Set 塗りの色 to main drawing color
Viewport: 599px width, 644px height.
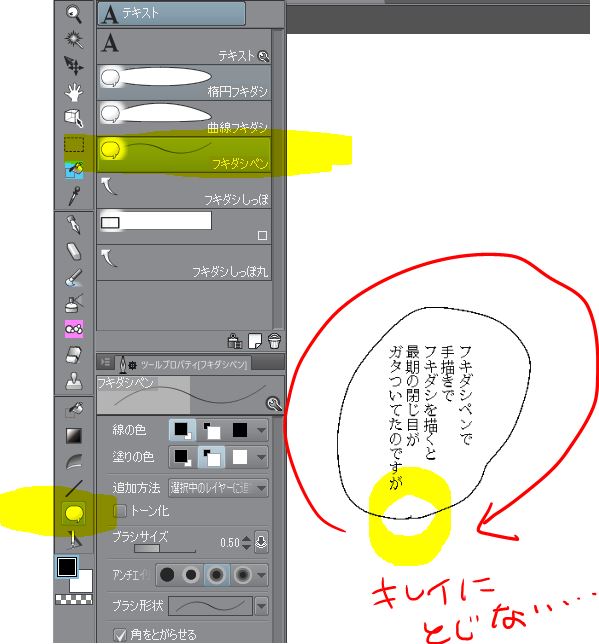point(182,457)
